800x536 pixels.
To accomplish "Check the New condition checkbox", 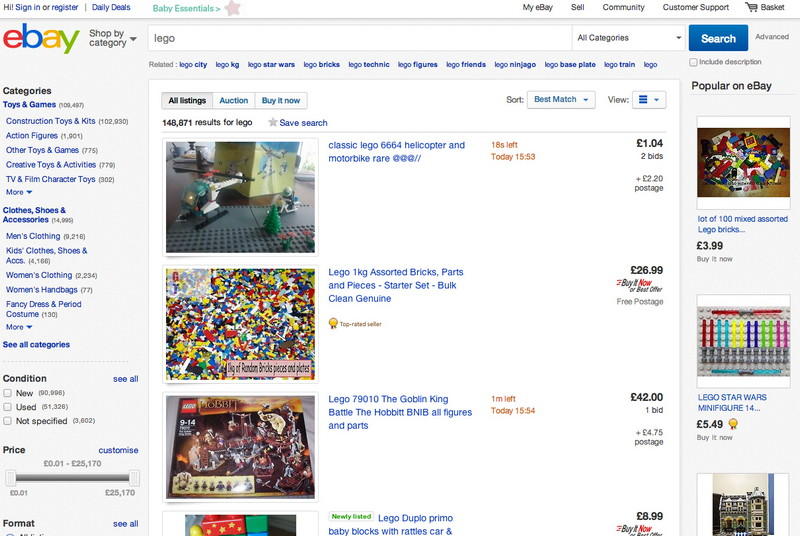I will coord(8,393).
